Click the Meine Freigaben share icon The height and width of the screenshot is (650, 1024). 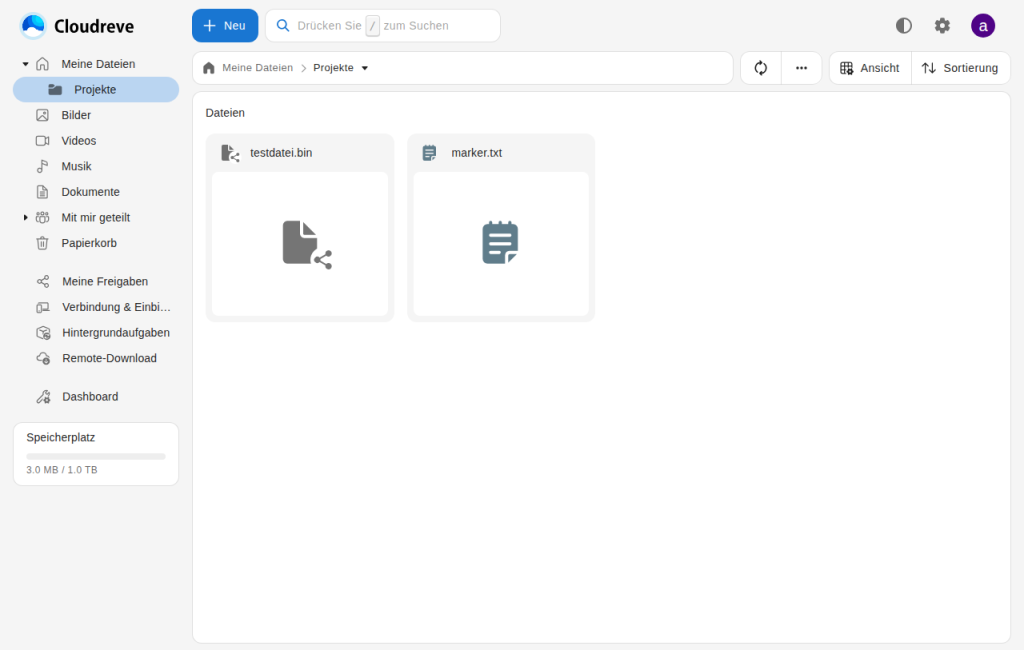pyautogui.click(x=43, y=282)
